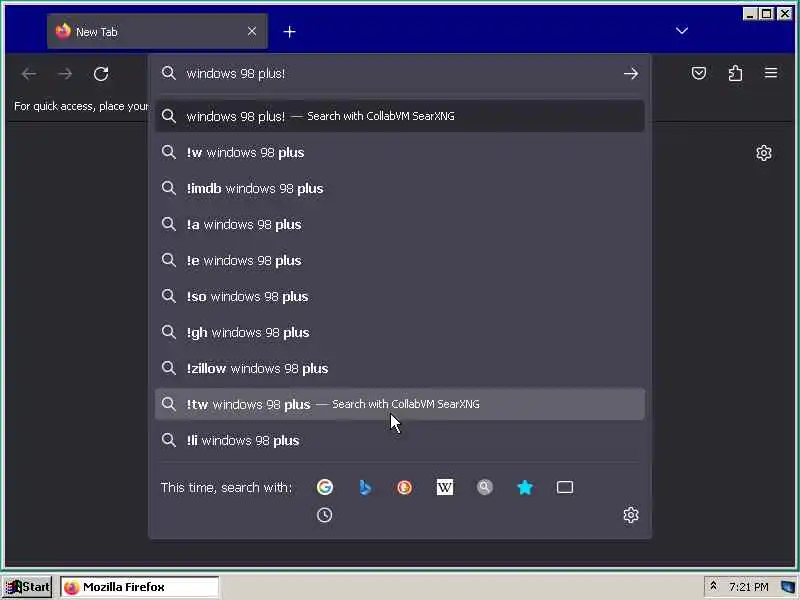The width and height of the screenshot is (800, 600).
Task: Choose the '!tw windows 98 plus' suggestion
Action: (x=399, y=405)
